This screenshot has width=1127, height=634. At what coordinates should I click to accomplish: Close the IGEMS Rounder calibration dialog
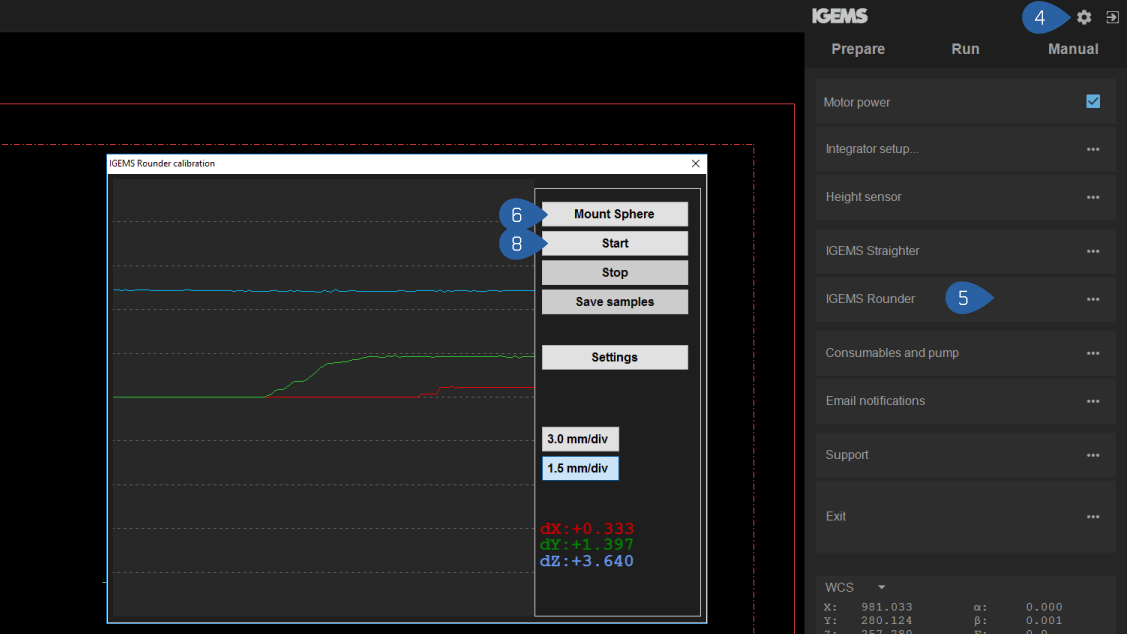point(695,164)
